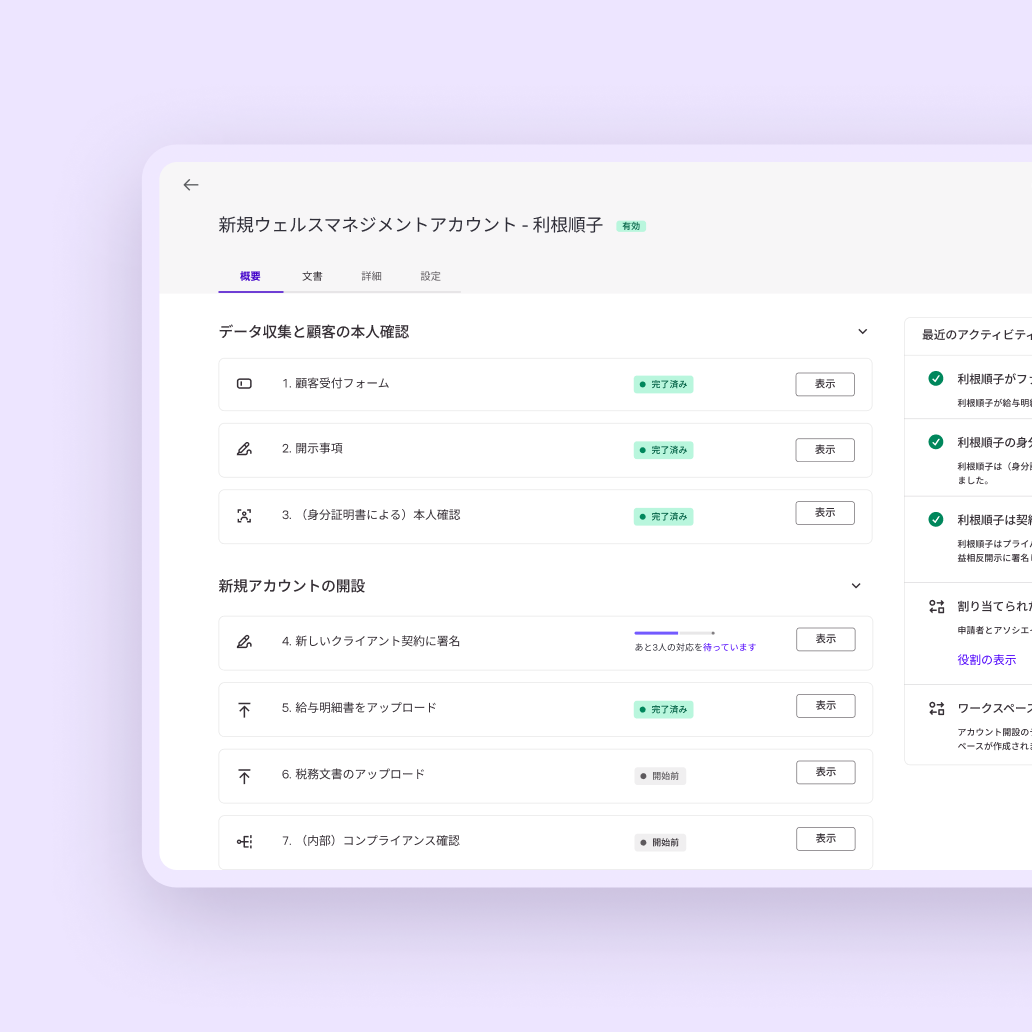
Task: Click the 有効 status badge
Action: (630, 226)
